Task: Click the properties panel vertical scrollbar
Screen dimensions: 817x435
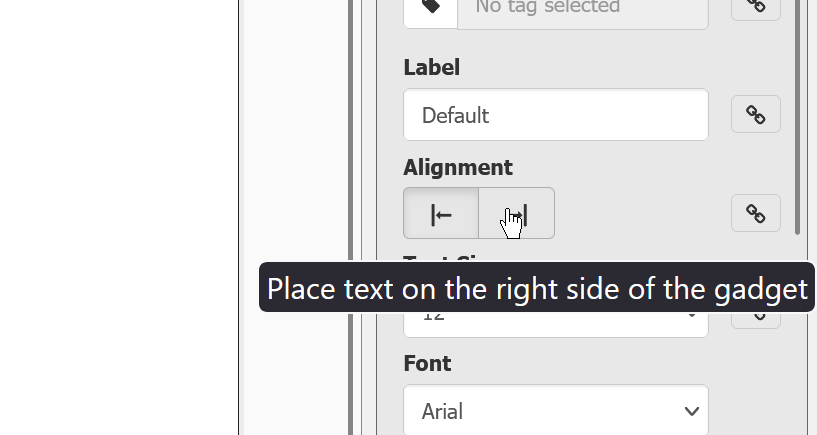Action: (797, 117)
